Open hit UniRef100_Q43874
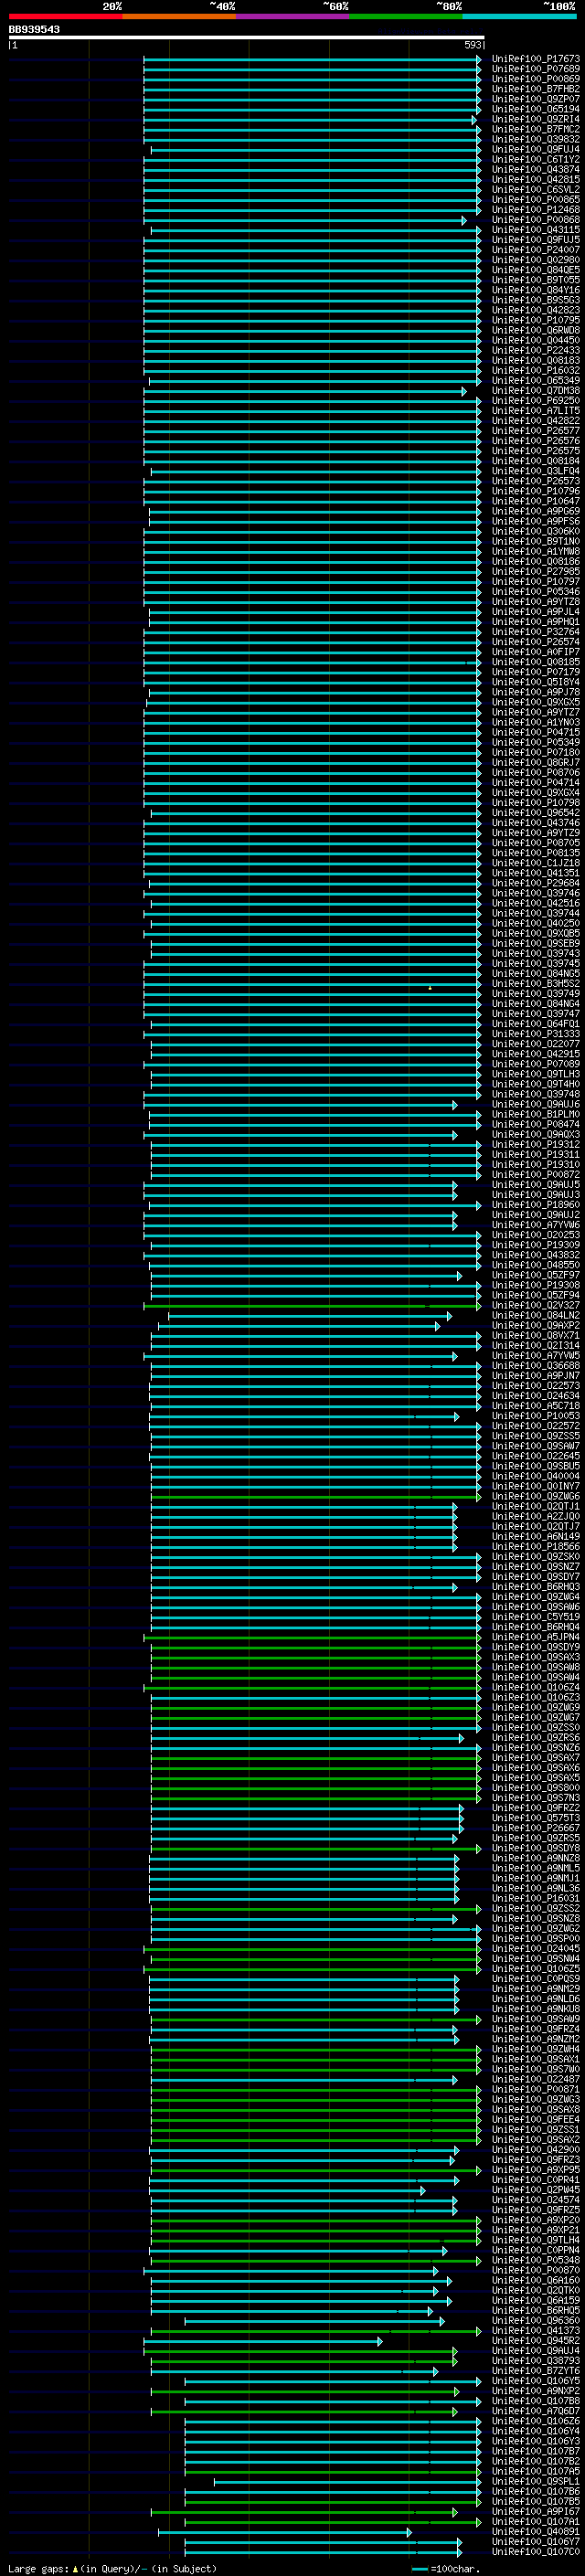Image resolution: width=585 pixels, height=2576 pixels. [536, 169]
